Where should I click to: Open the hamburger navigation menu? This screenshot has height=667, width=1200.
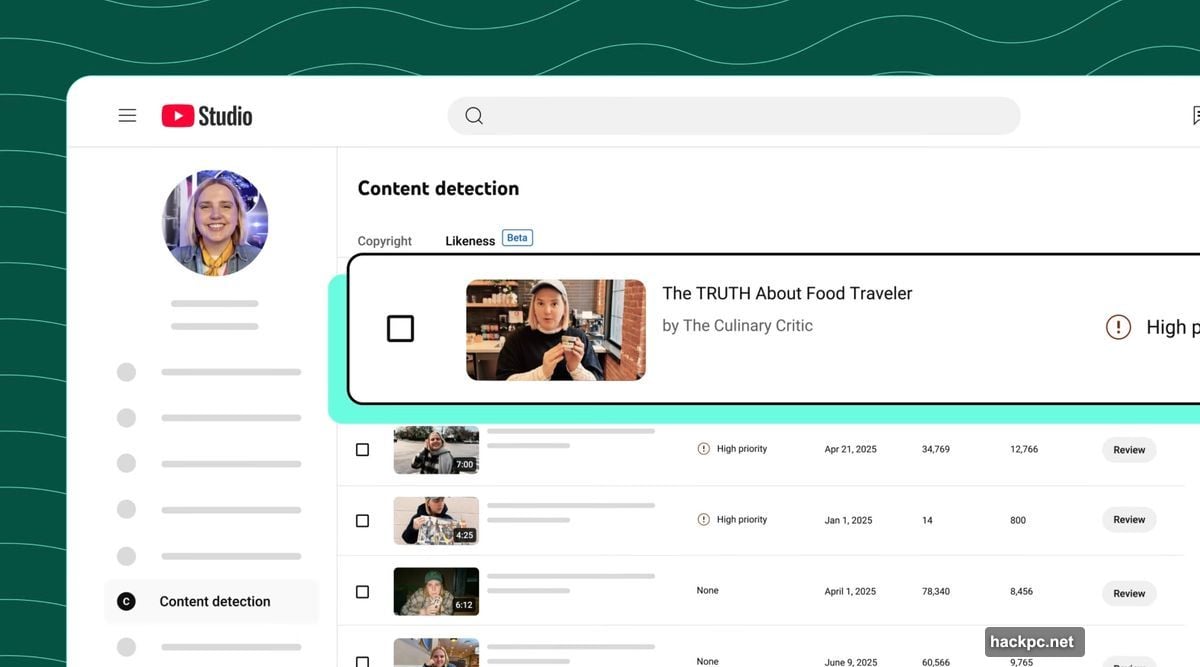click(x=127, y=115)
